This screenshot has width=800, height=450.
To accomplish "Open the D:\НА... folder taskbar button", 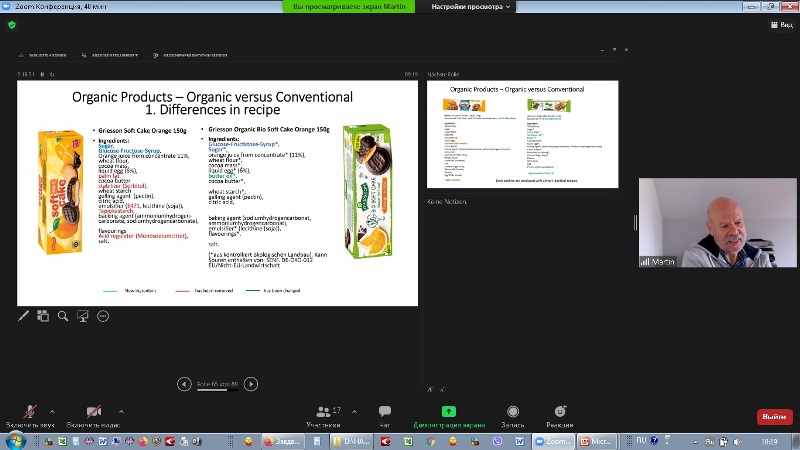I will click(352, 441).
